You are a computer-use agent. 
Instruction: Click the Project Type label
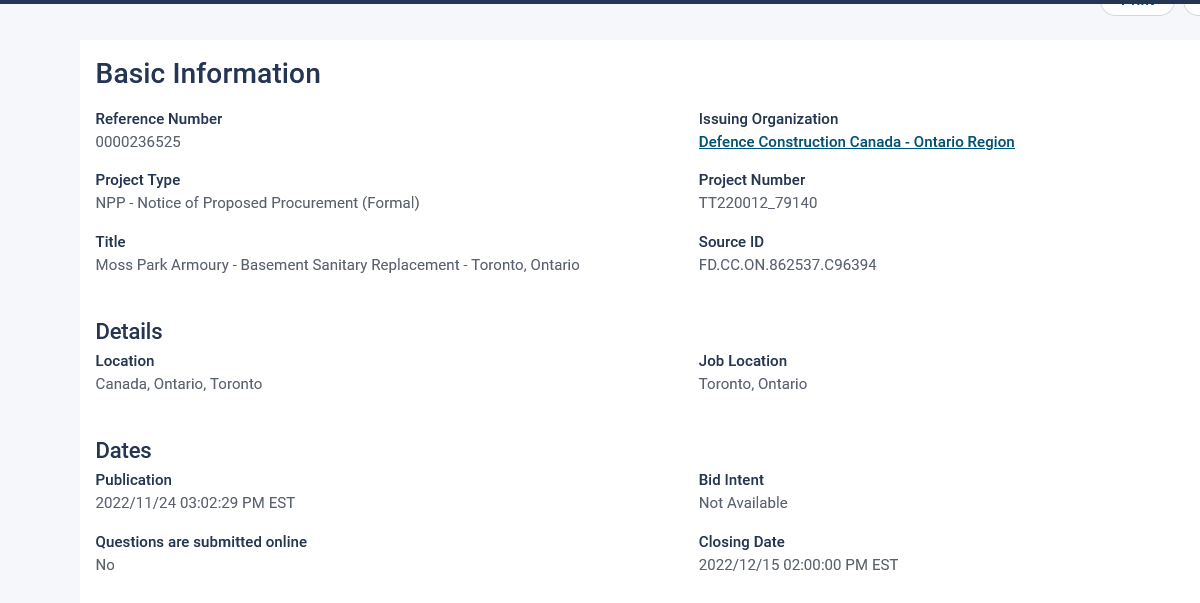138,180
